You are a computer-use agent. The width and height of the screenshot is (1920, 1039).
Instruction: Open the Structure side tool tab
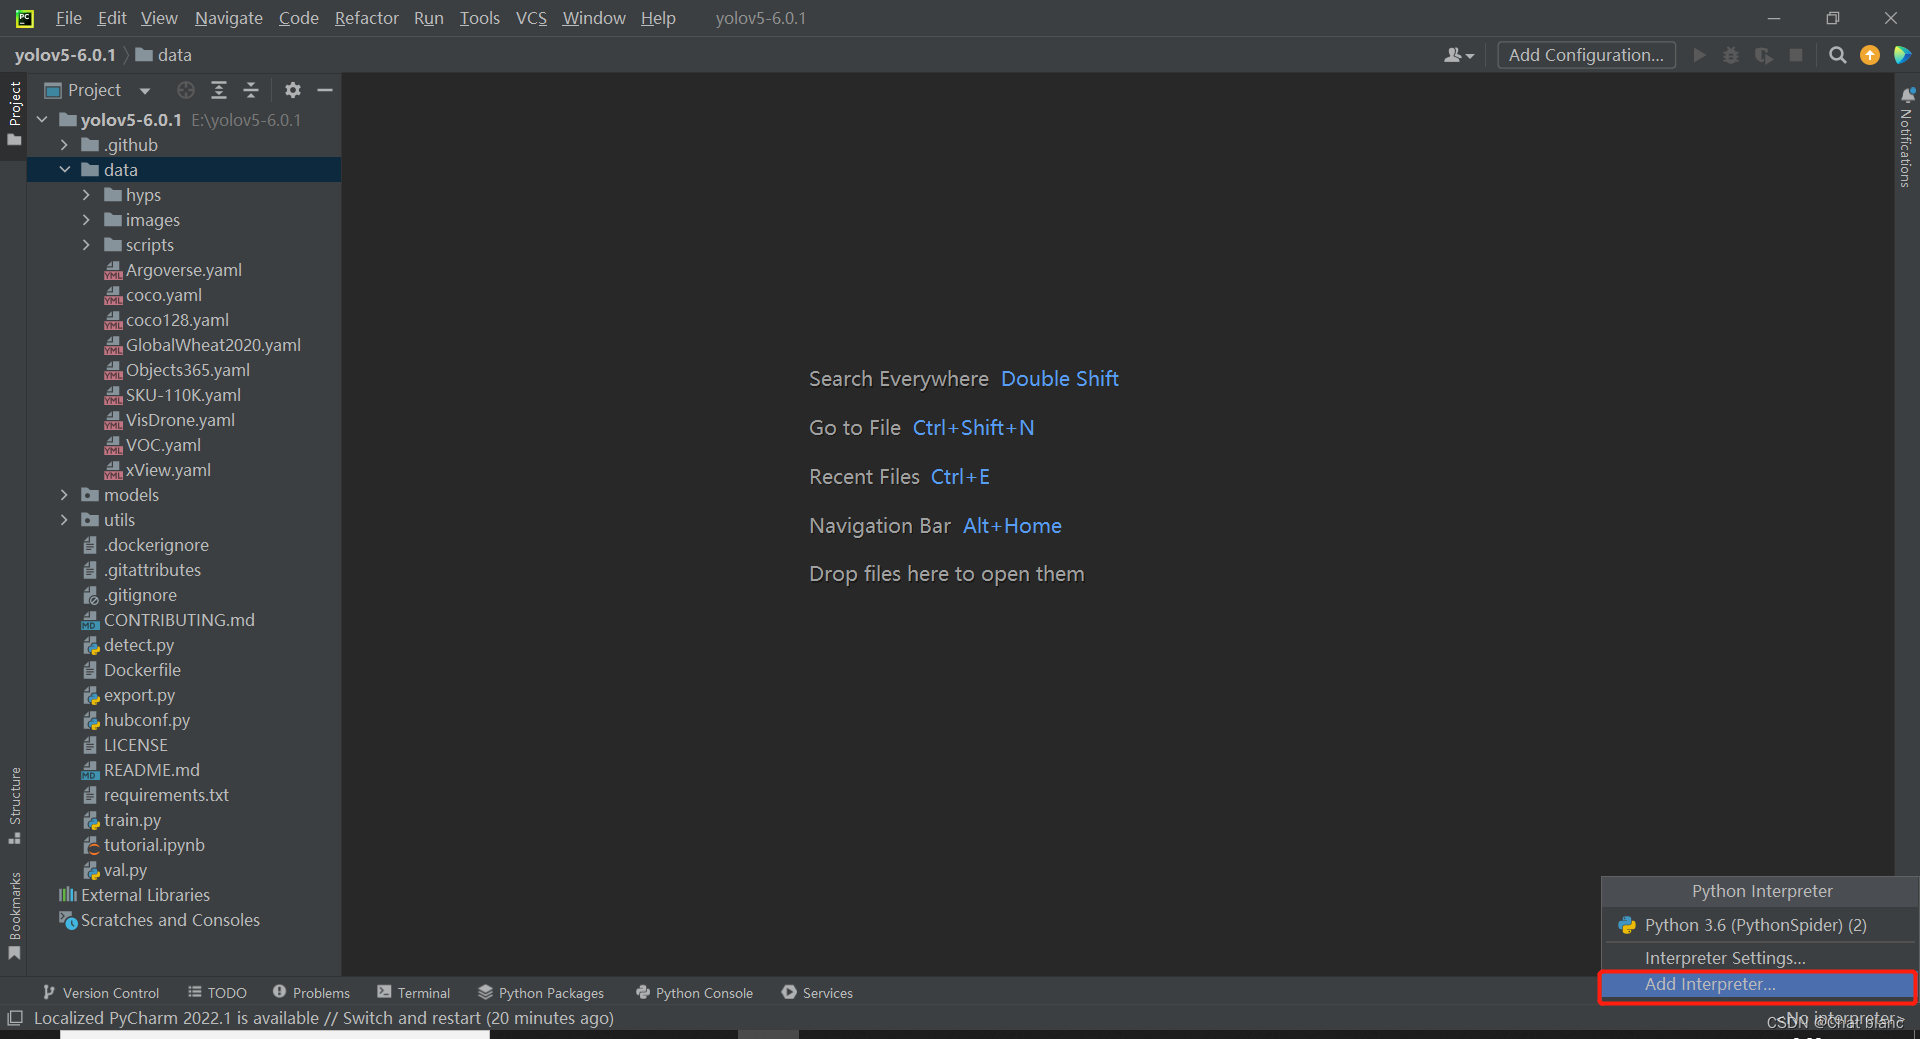click(14, 805)
